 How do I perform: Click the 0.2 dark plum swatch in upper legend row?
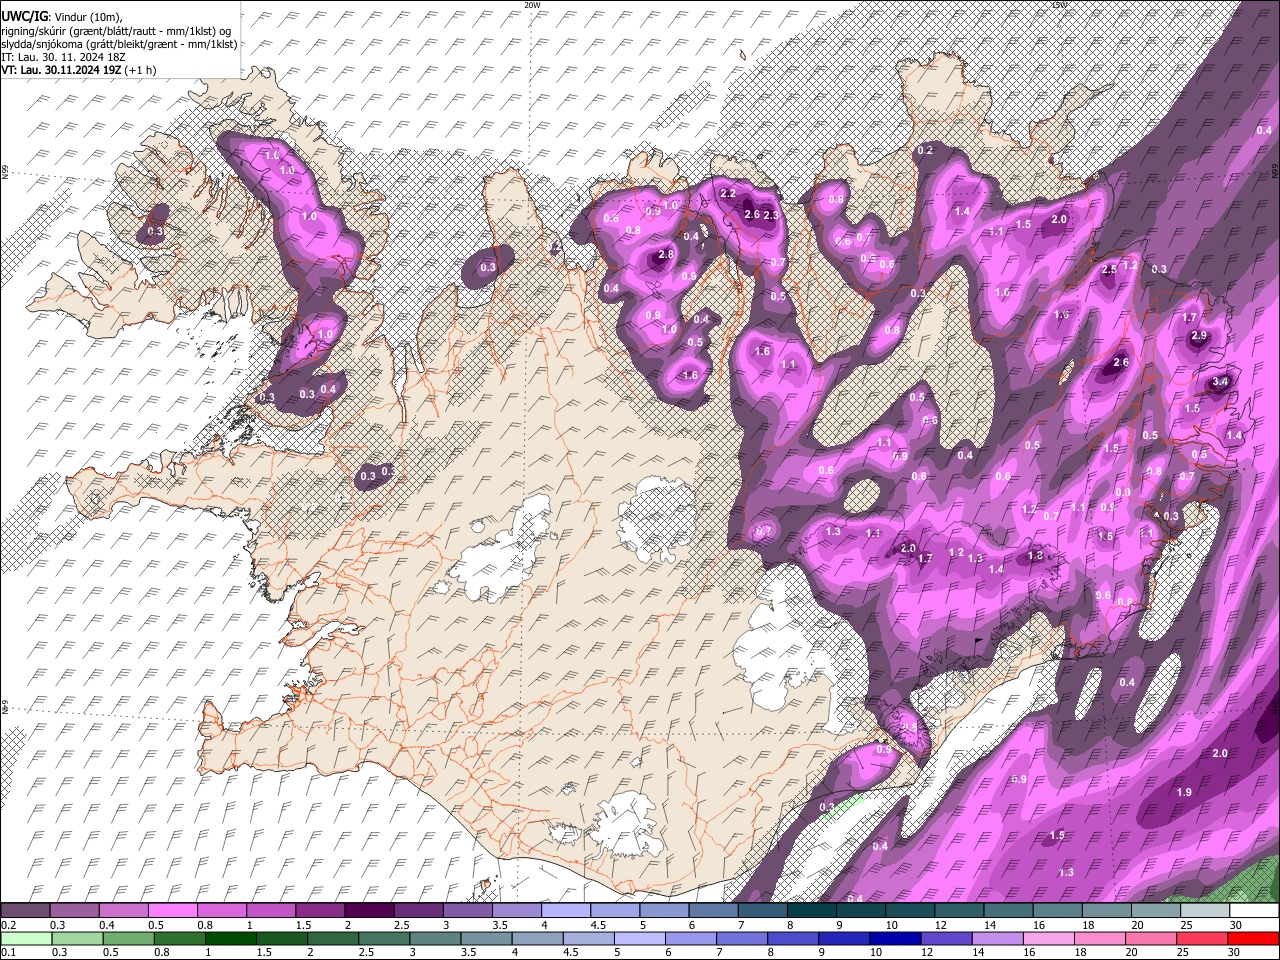click(x=25, y=911)
